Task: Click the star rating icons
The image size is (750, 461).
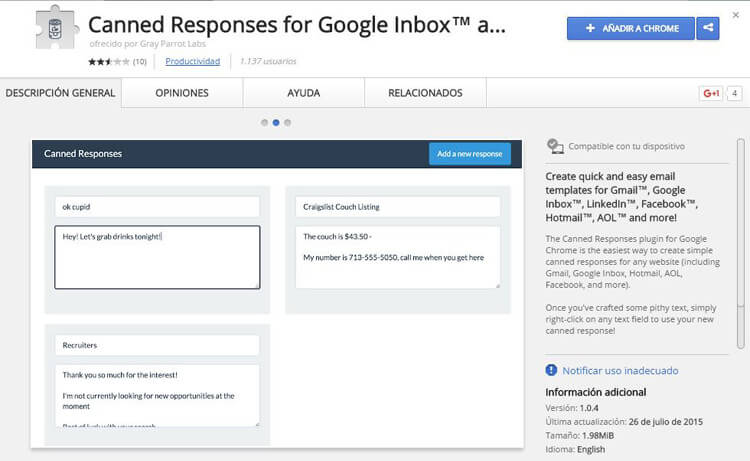Action: [109, 61]
